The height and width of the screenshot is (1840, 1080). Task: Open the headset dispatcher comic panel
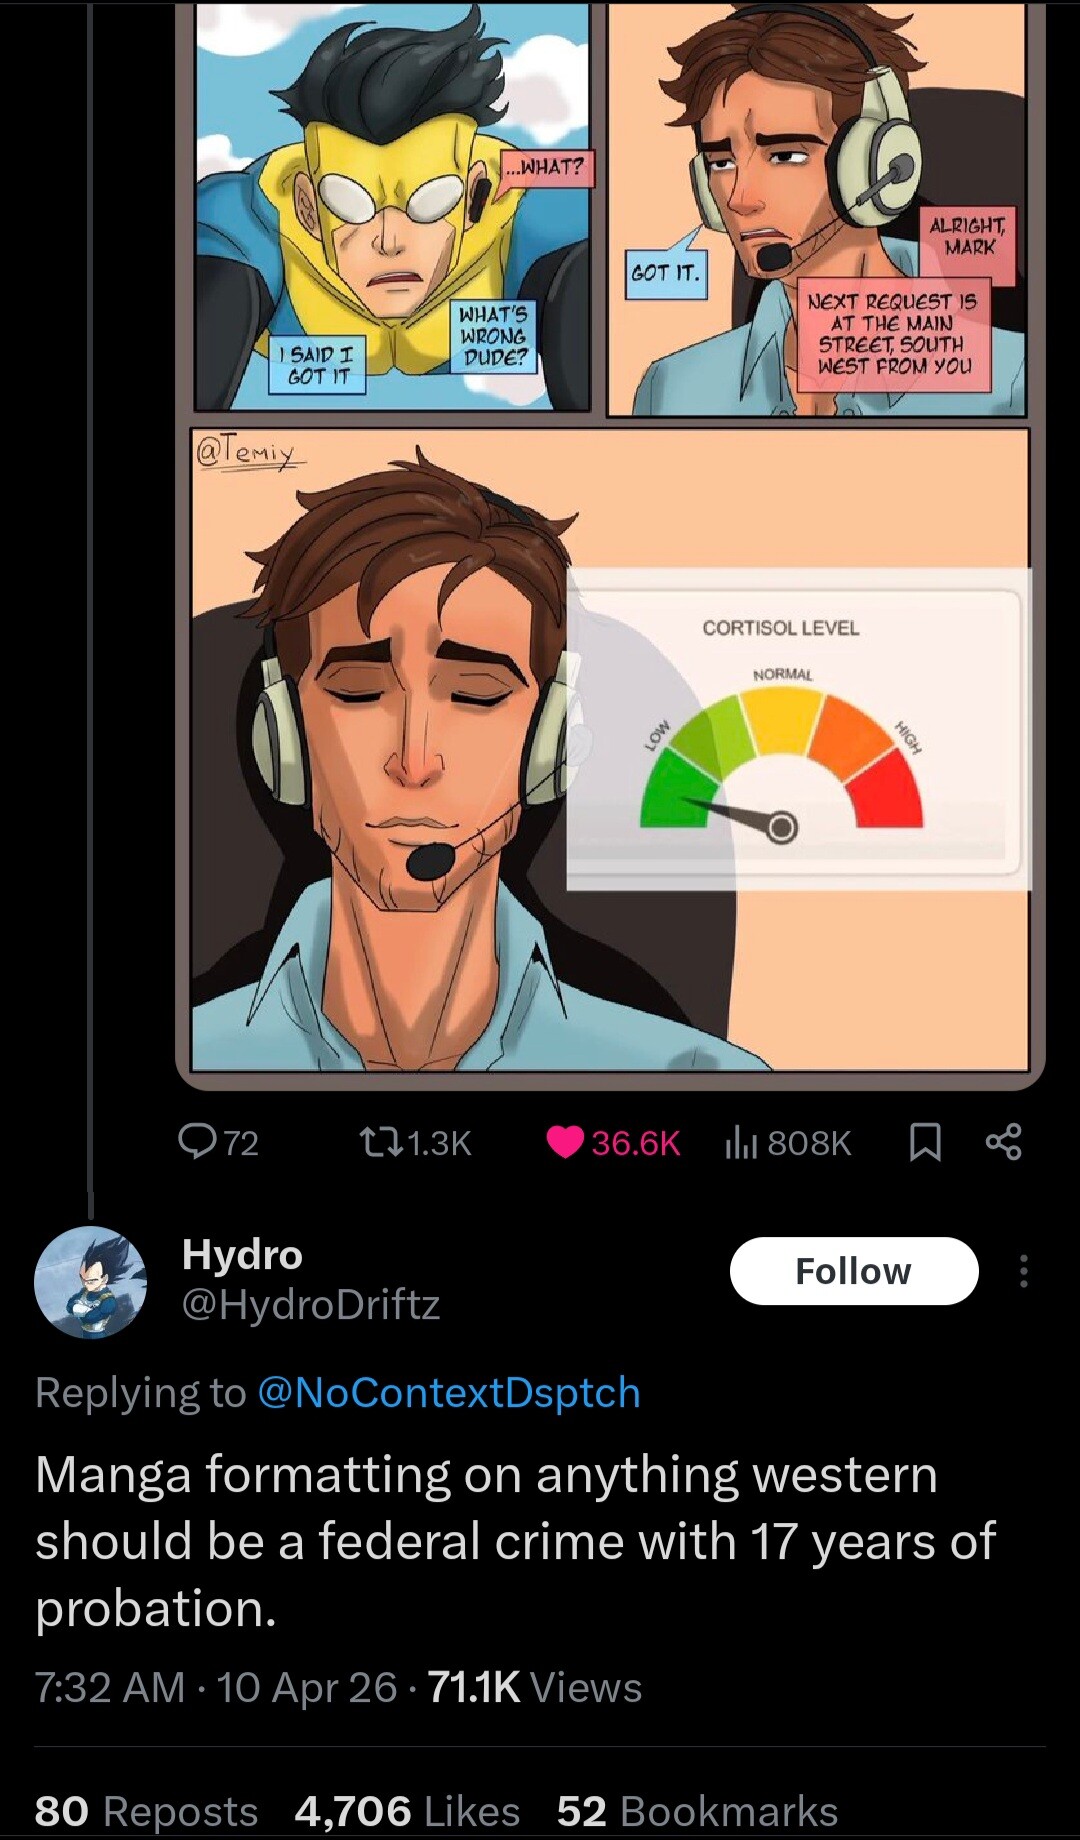816,208
